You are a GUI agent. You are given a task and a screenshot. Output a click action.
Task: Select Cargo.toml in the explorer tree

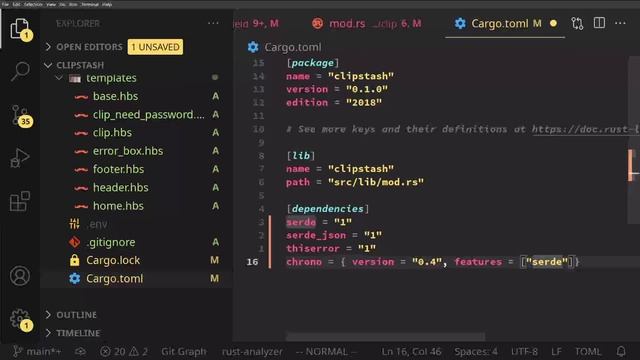[114, 278]
